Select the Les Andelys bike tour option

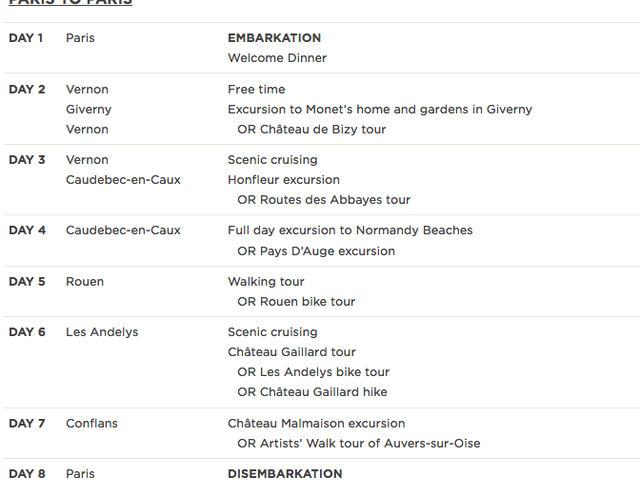[313, 372]
